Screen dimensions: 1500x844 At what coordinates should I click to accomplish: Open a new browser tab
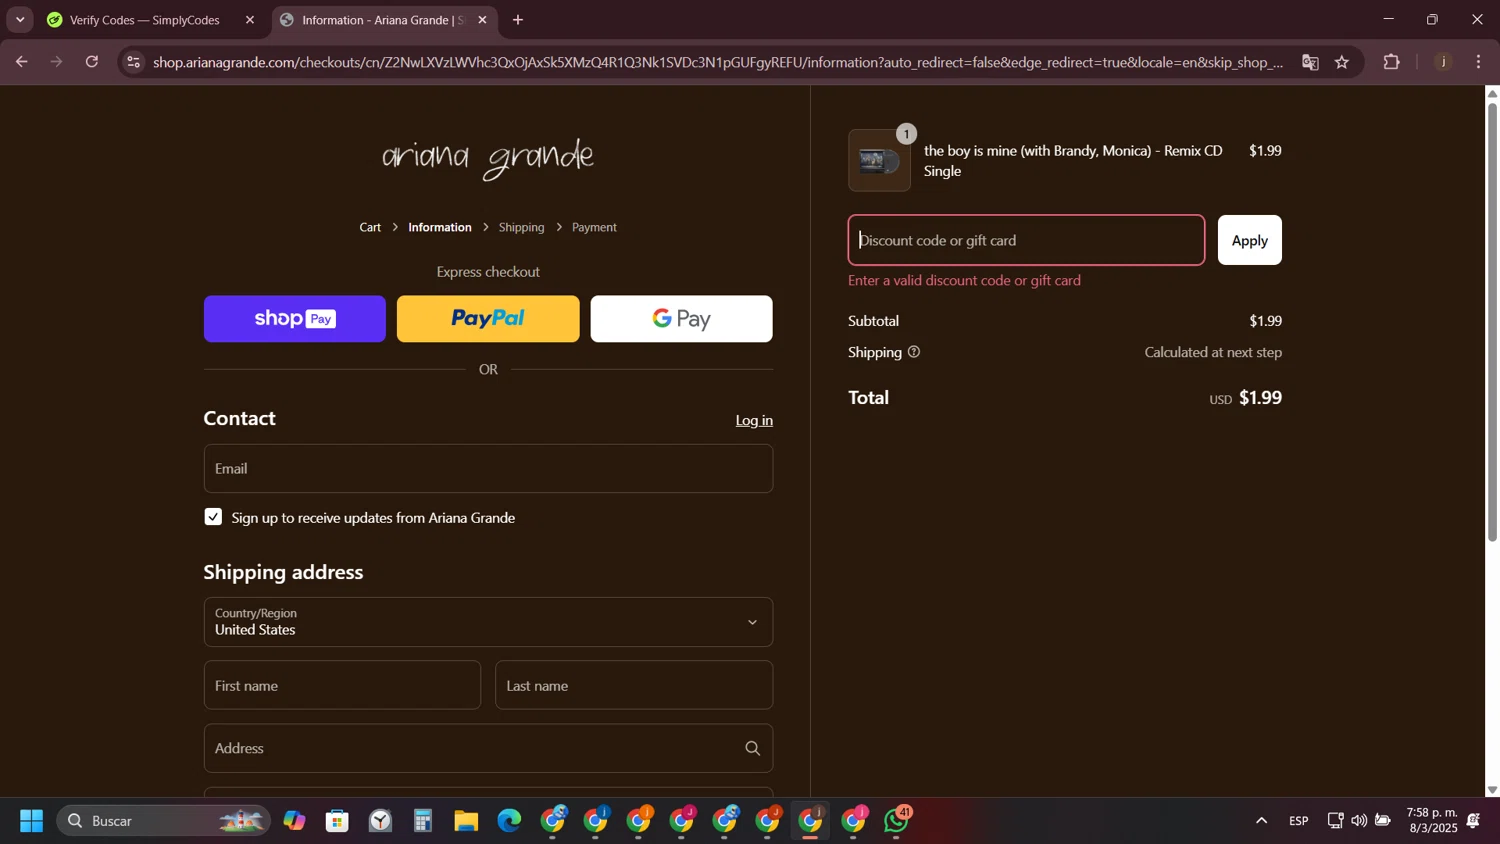[x=518, y=20]
